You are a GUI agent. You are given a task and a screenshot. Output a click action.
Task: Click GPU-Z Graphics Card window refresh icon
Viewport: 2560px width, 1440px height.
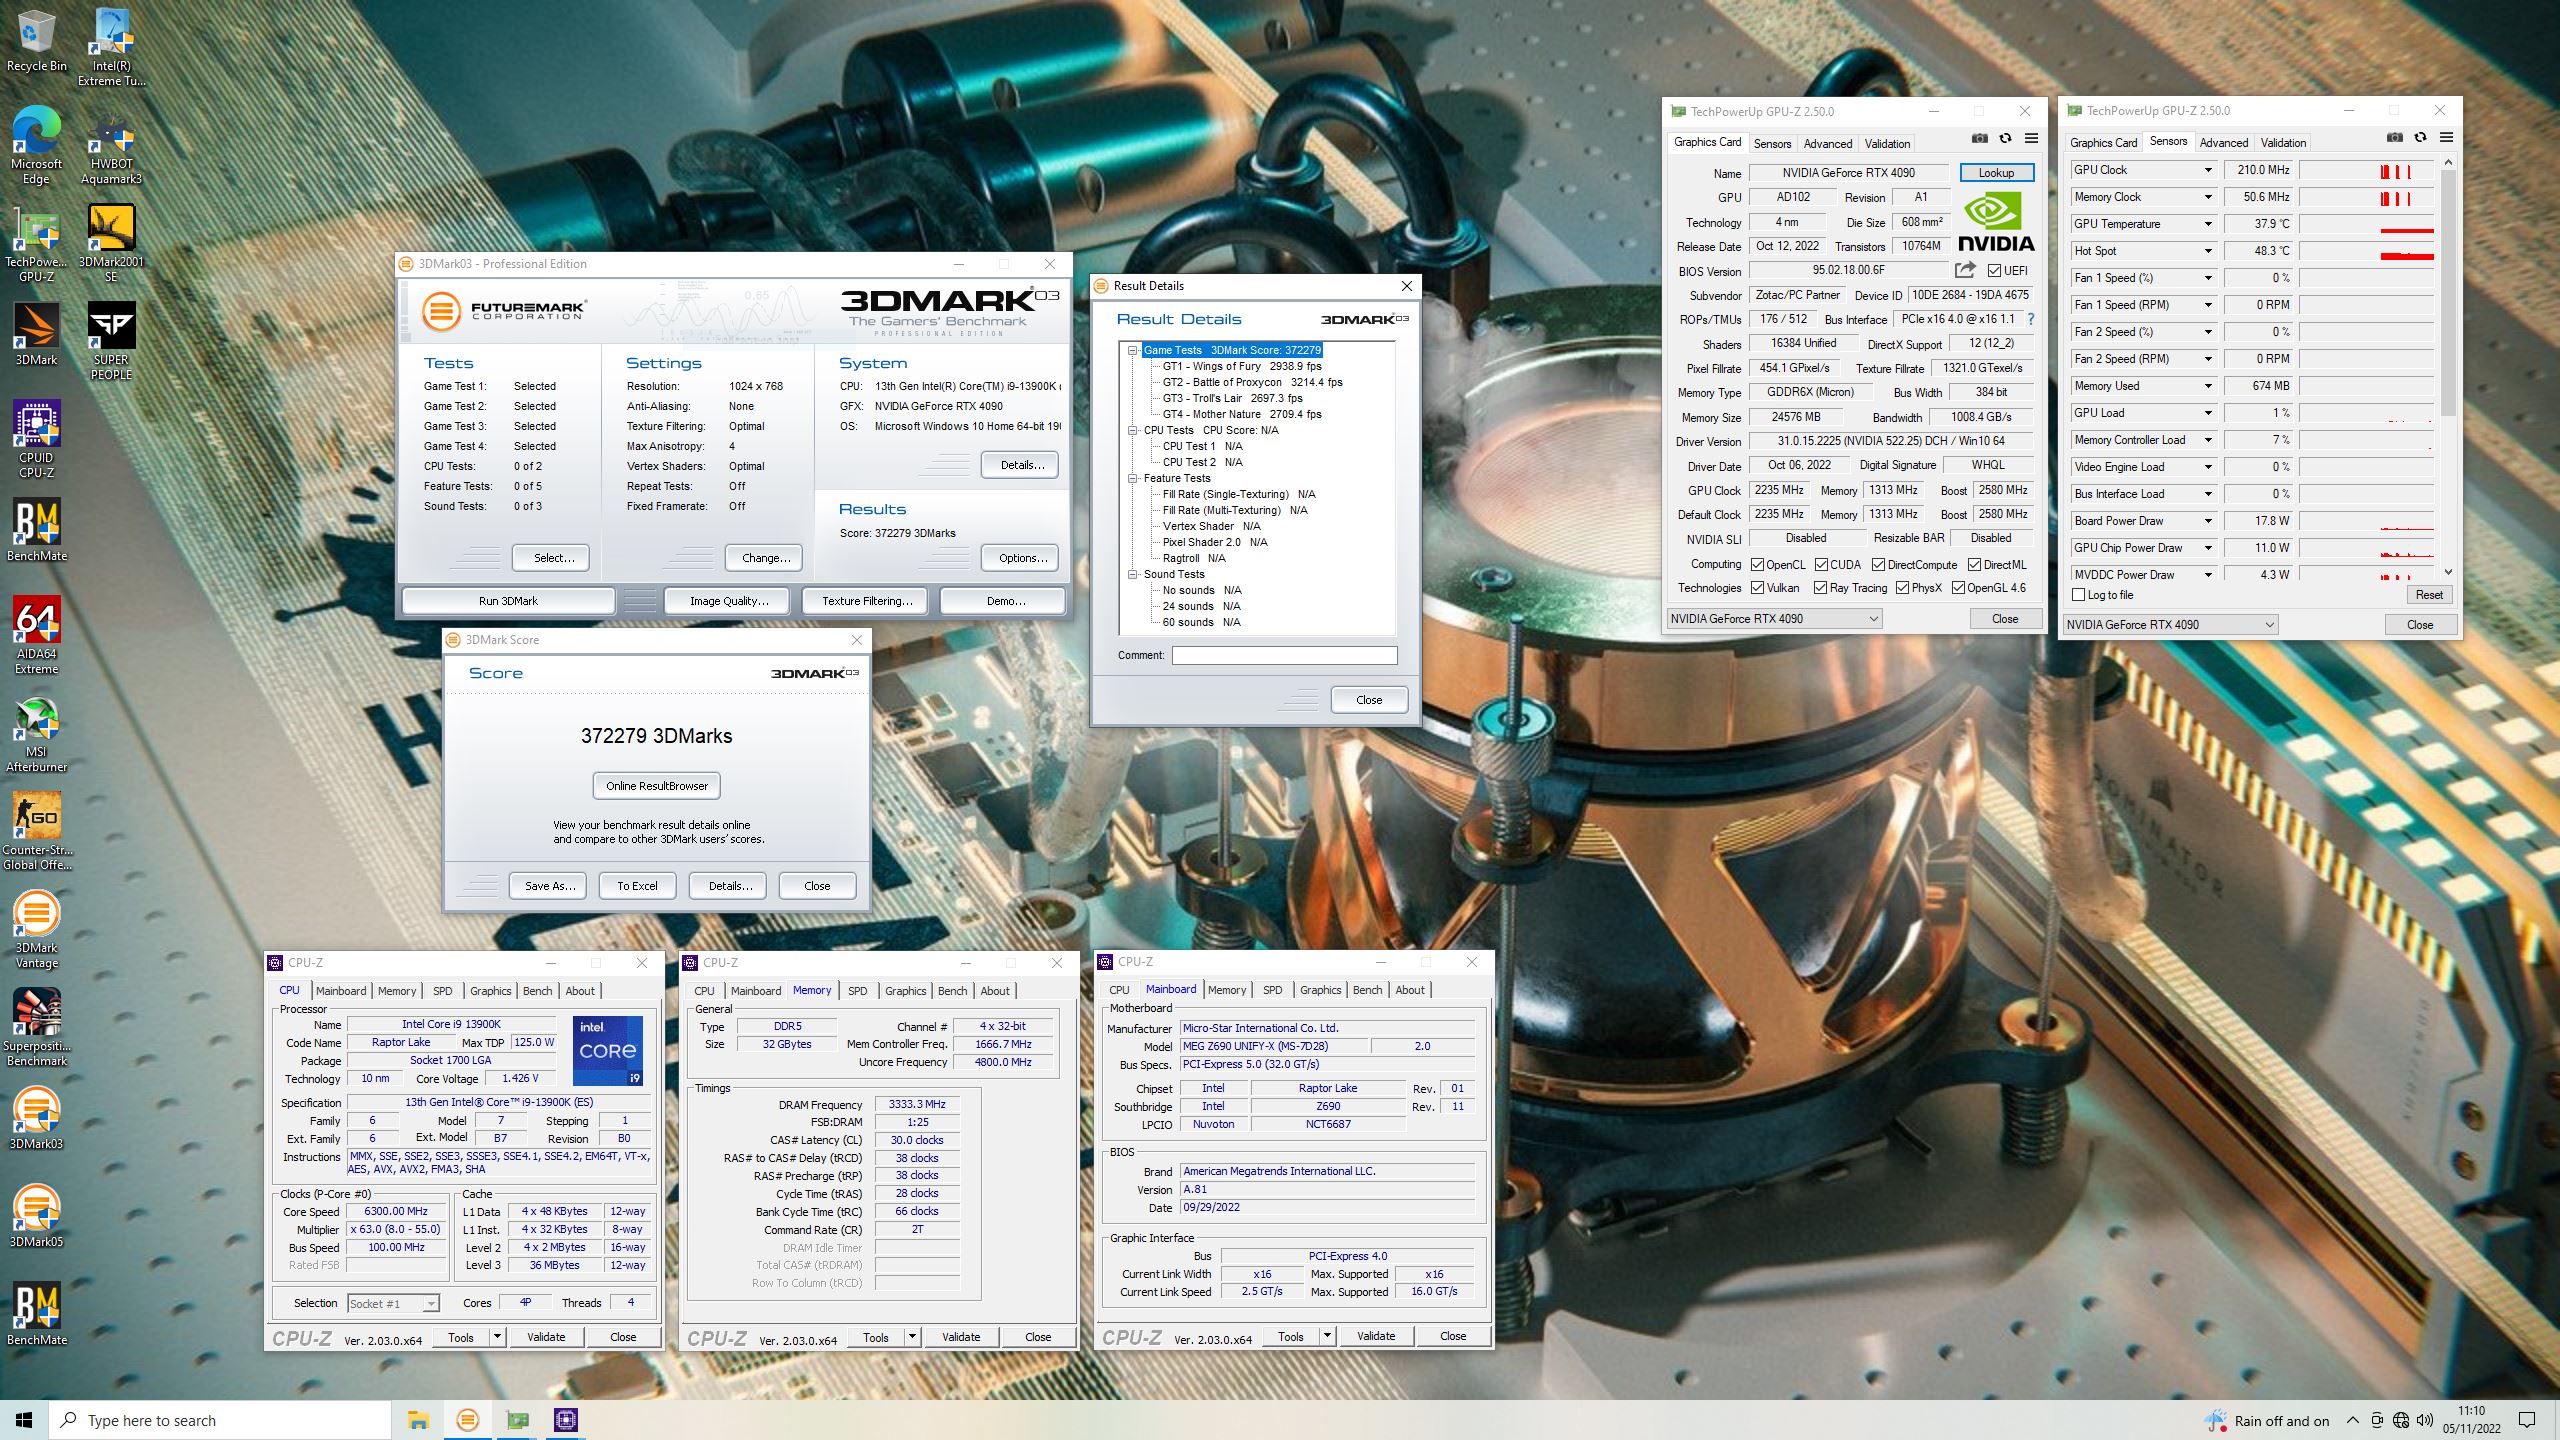pyautogui.click(x=2005, y=139)
